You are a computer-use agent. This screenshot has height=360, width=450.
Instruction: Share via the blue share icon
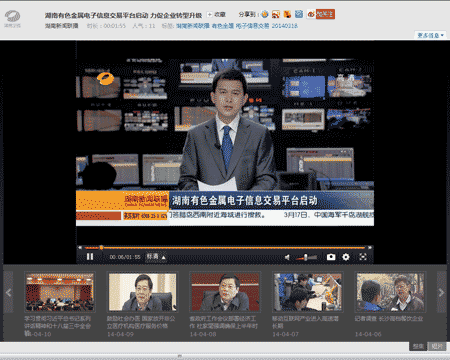point(299,14)
